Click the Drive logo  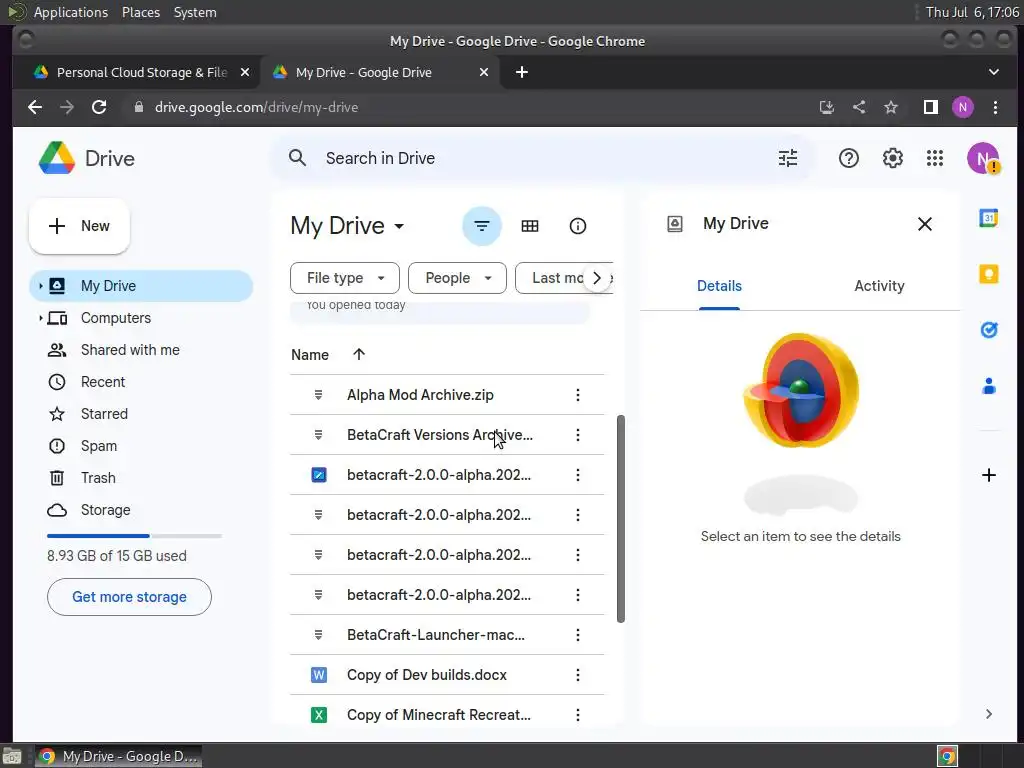pyautogui.click(x=86, y=158)
